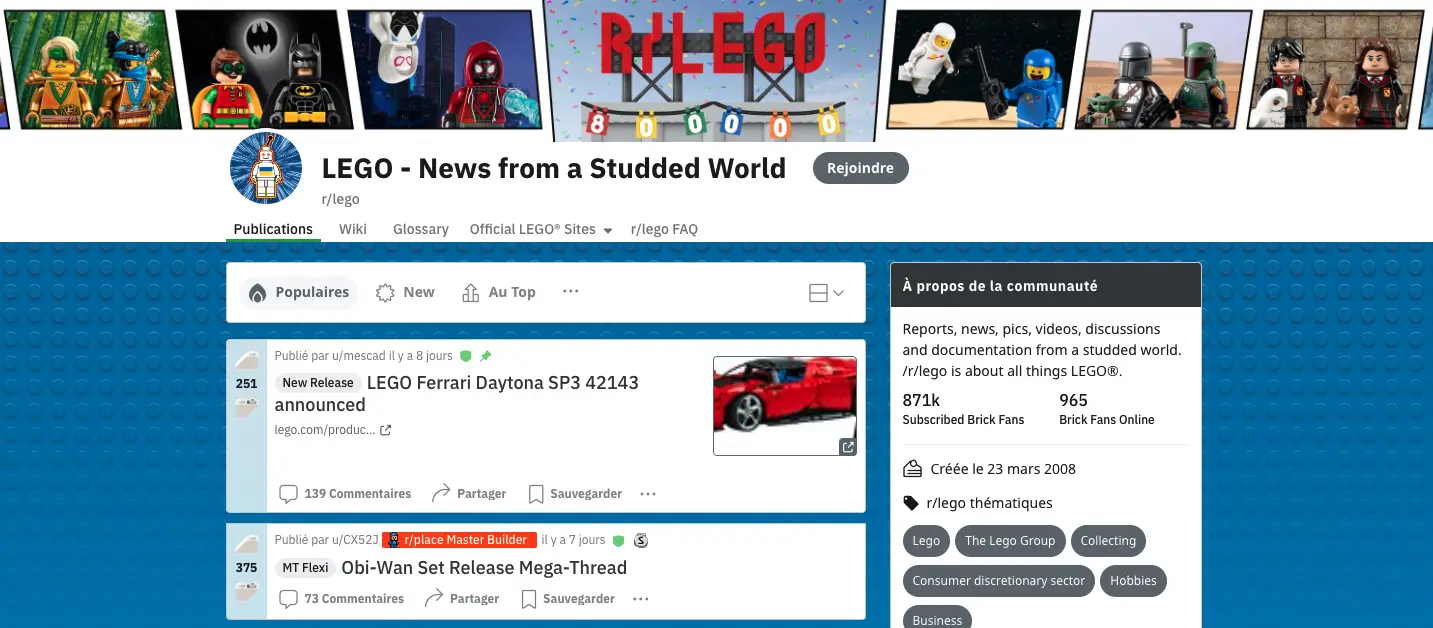Select the Lego topic tag
The height and width of the screenshot is (628, 1433).
(926, 541)
